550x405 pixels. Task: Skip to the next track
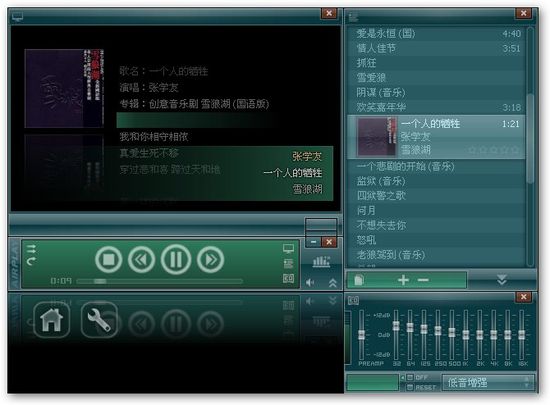[210, 259]
